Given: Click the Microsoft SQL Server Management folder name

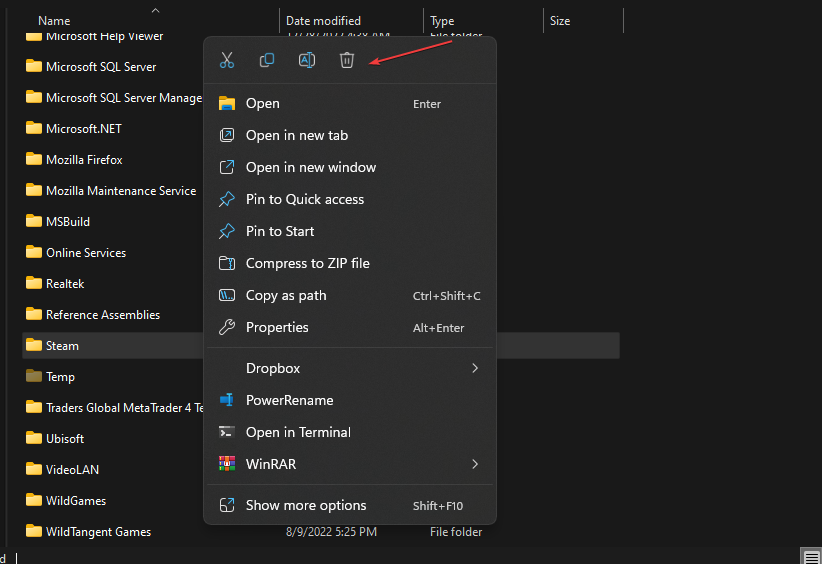Looking at the screenshot, I should pyautogui.click(x=124, y=98).
